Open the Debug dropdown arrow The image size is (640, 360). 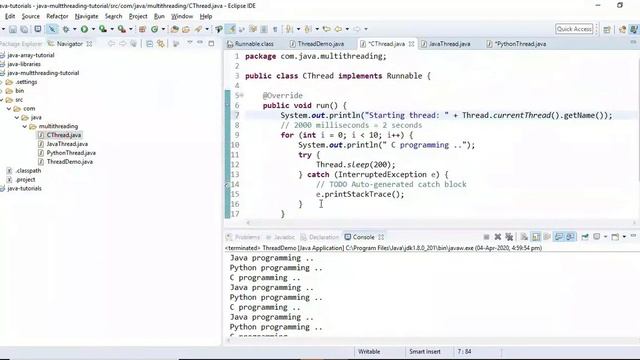pyautogui.click(x=74, y=29)
